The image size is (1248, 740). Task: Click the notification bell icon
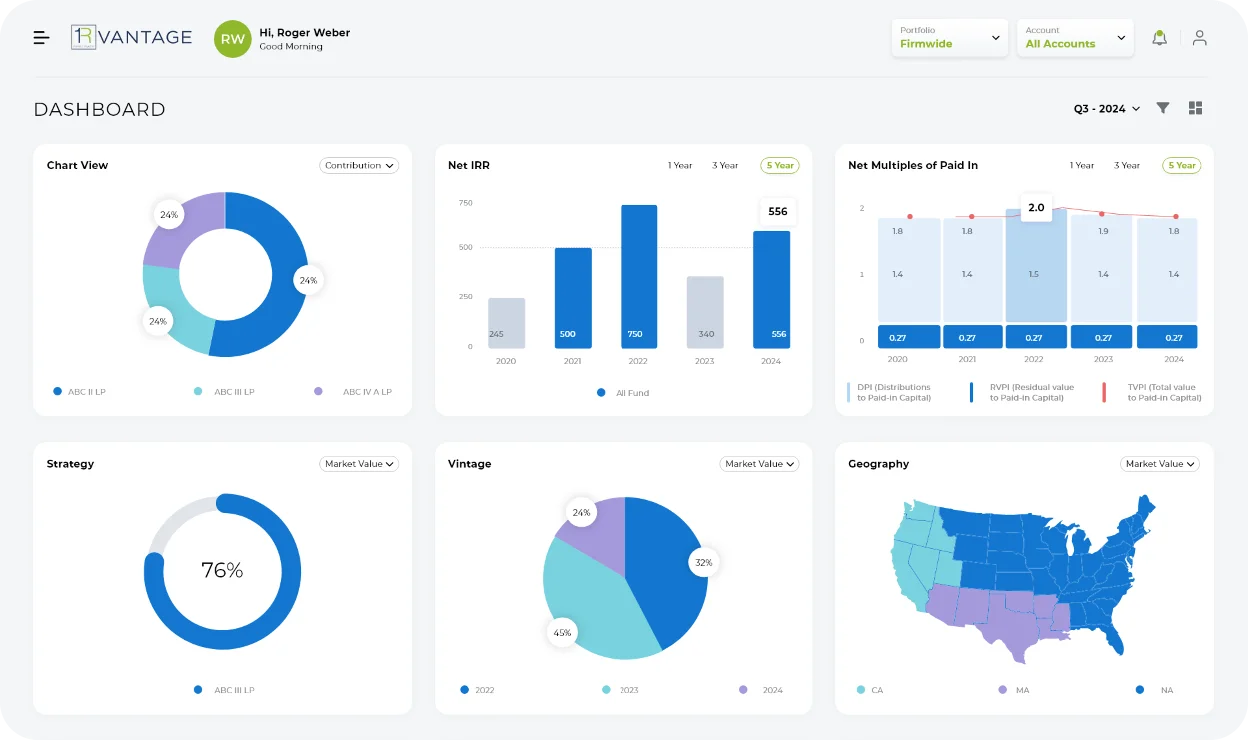click(x=1159, y=38)
